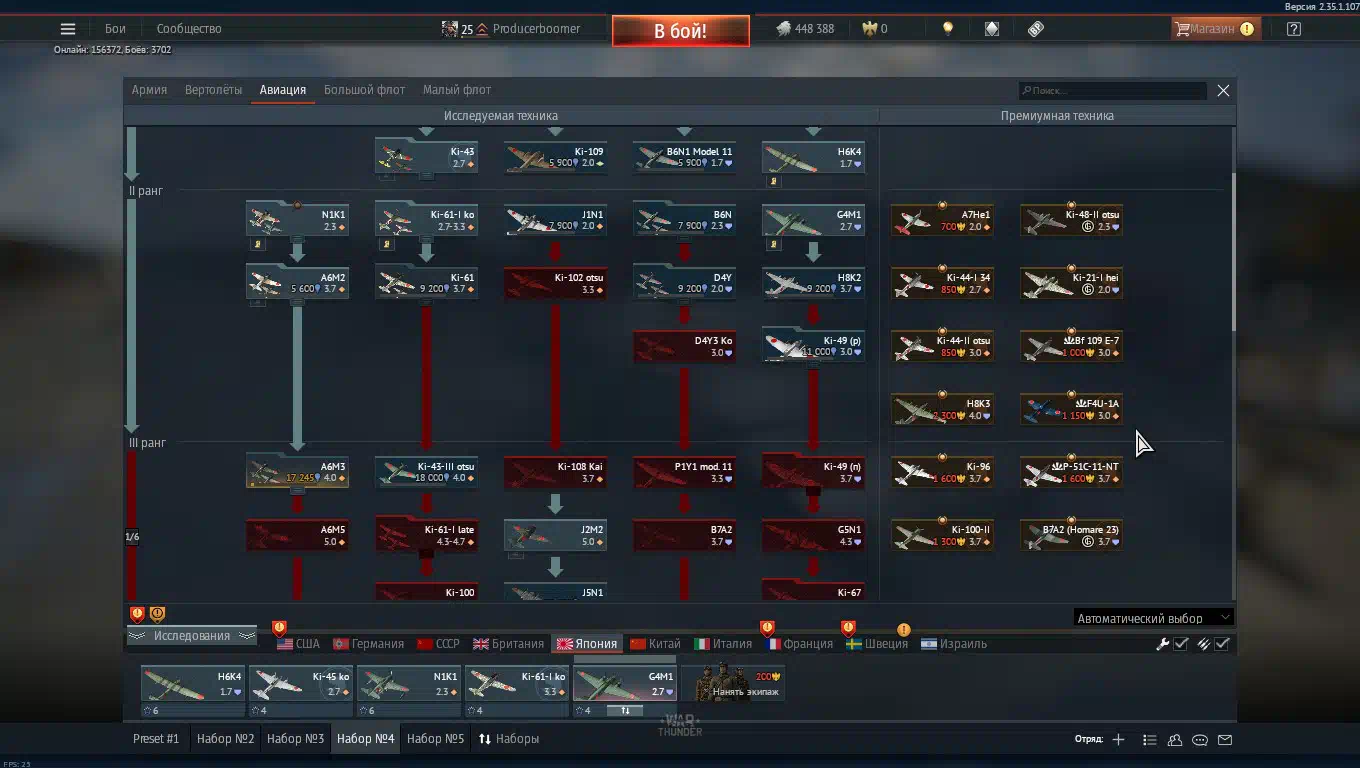The image size is (1360, 768).
Task: Click the wrench auto-repair icon
Action: pyautogui.click(x=1163, y=644)
